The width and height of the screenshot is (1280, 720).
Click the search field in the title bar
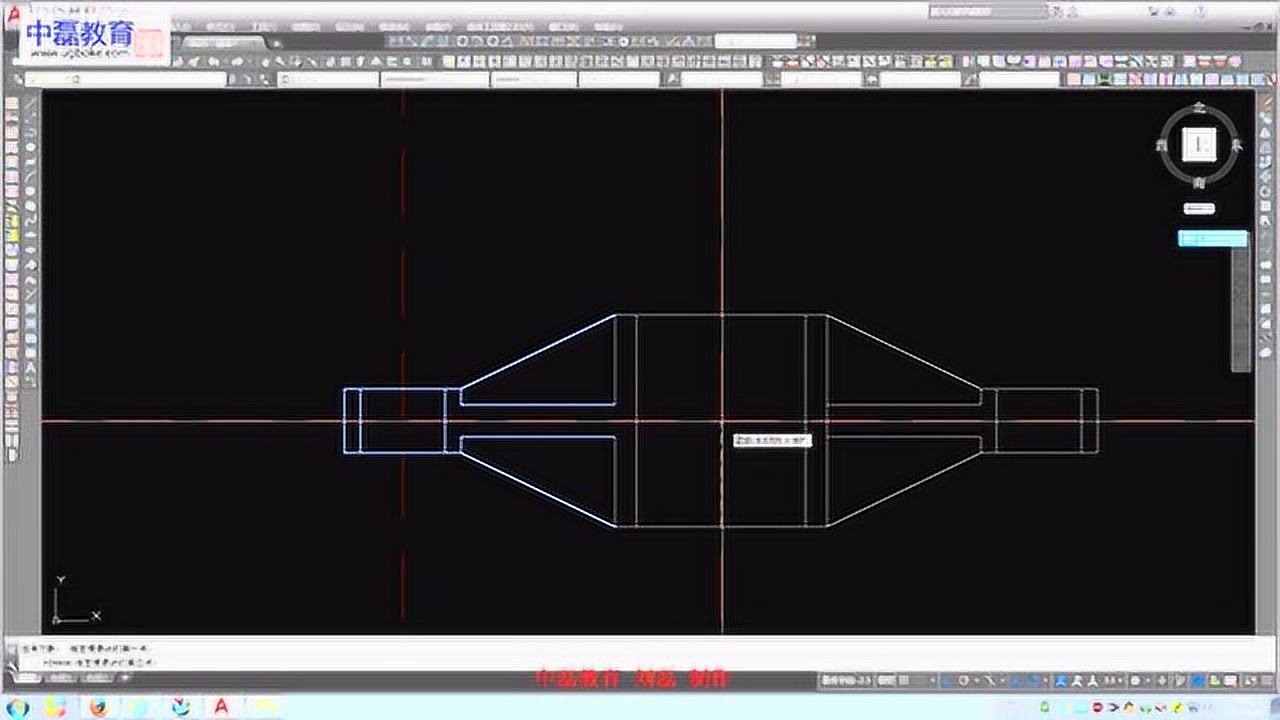[988, 12]
